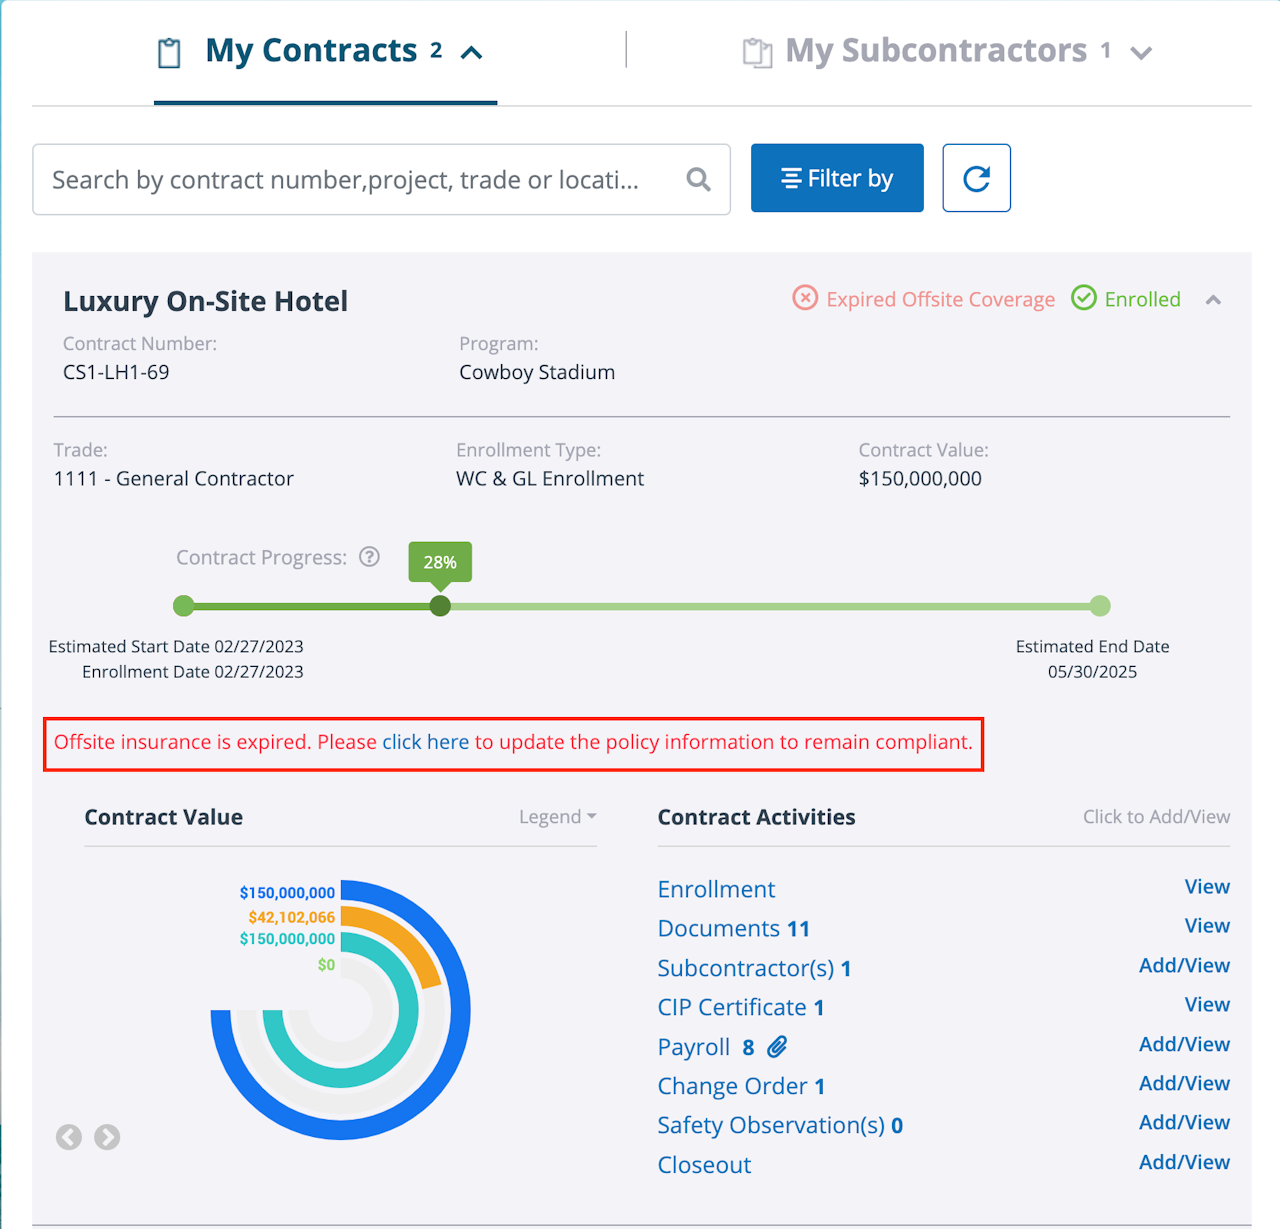This screenshot has height=1229, width=1280.
Task: Click the search magnifying glass icon
Action: tap(699, 180)
